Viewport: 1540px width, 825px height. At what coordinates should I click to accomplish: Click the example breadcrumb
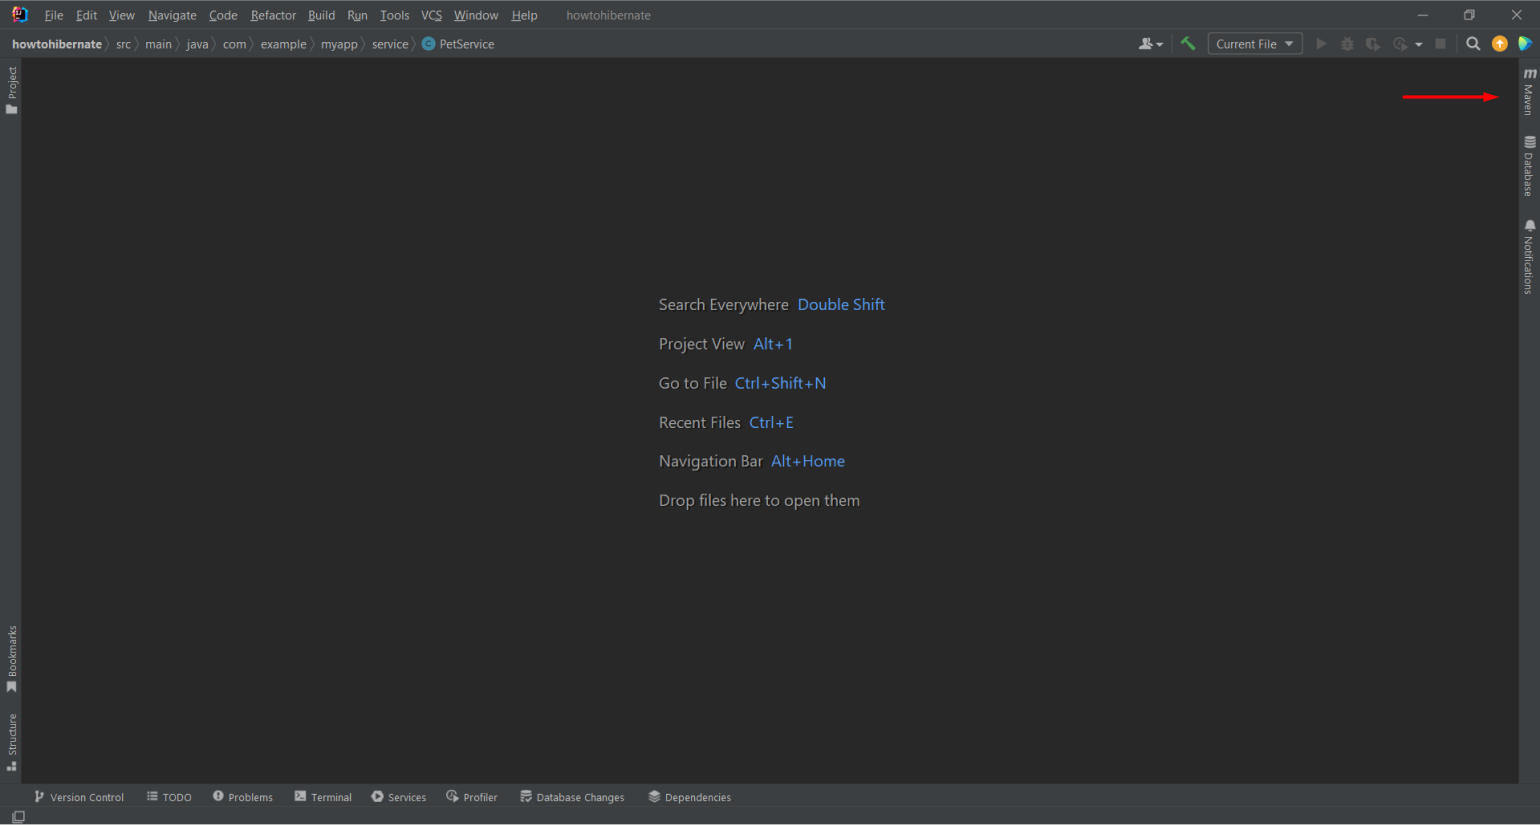(283, 44)
